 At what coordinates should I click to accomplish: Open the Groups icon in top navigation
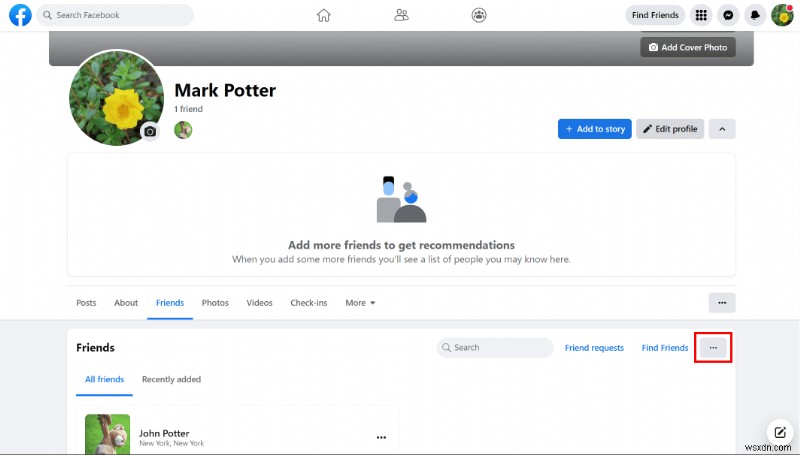pyautogui.click(x=479, y=15)
